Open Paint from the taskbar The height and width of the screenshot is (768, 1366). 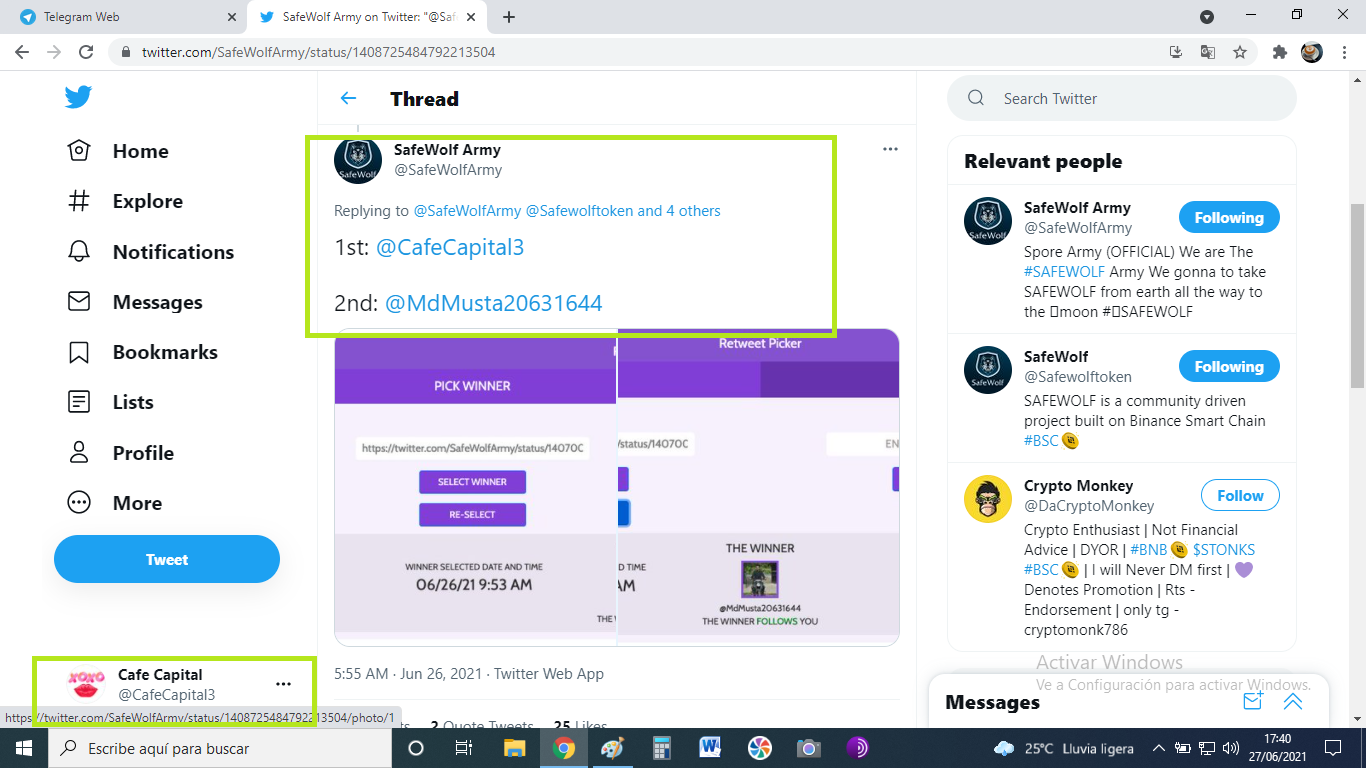pyautogui.click(x=612, y=748)
